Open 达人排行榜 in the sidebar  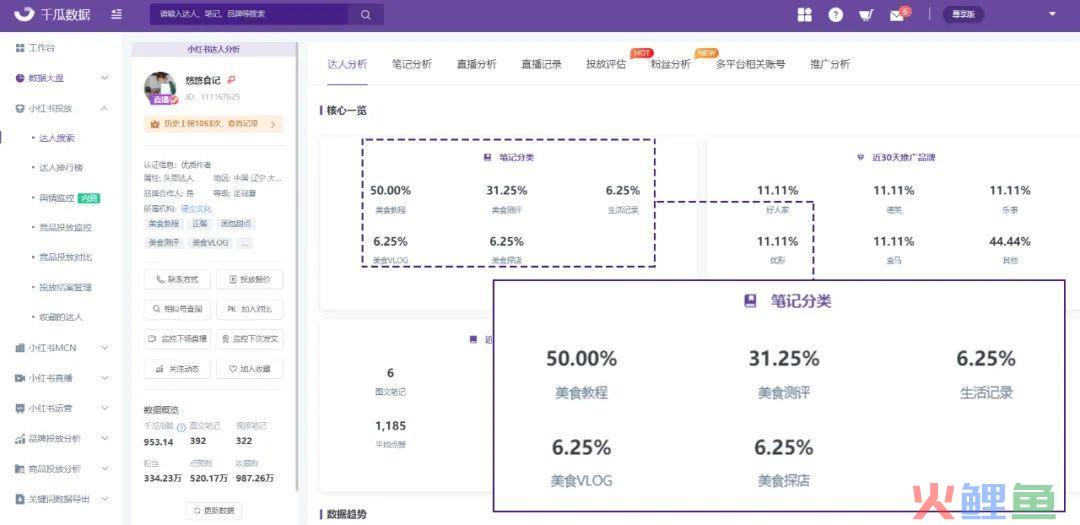click(x=61, y=168)
